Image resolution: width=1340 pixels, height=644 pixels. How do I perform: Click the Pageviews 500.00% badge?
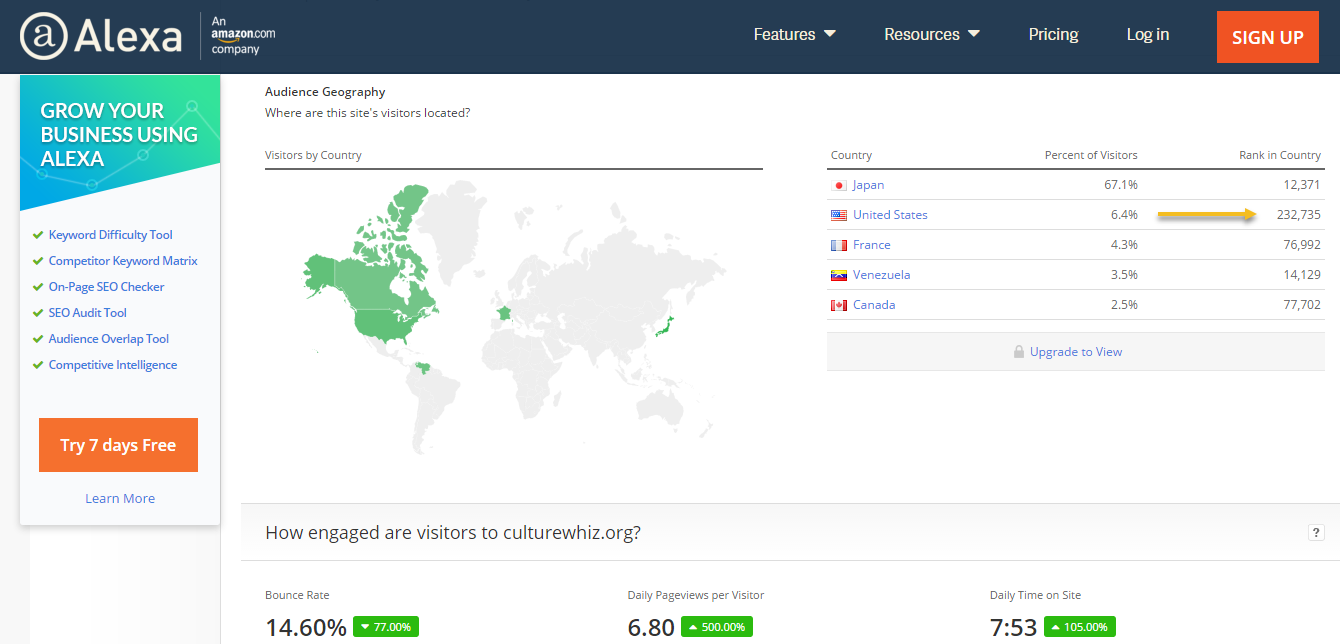(x=717, y=627)
